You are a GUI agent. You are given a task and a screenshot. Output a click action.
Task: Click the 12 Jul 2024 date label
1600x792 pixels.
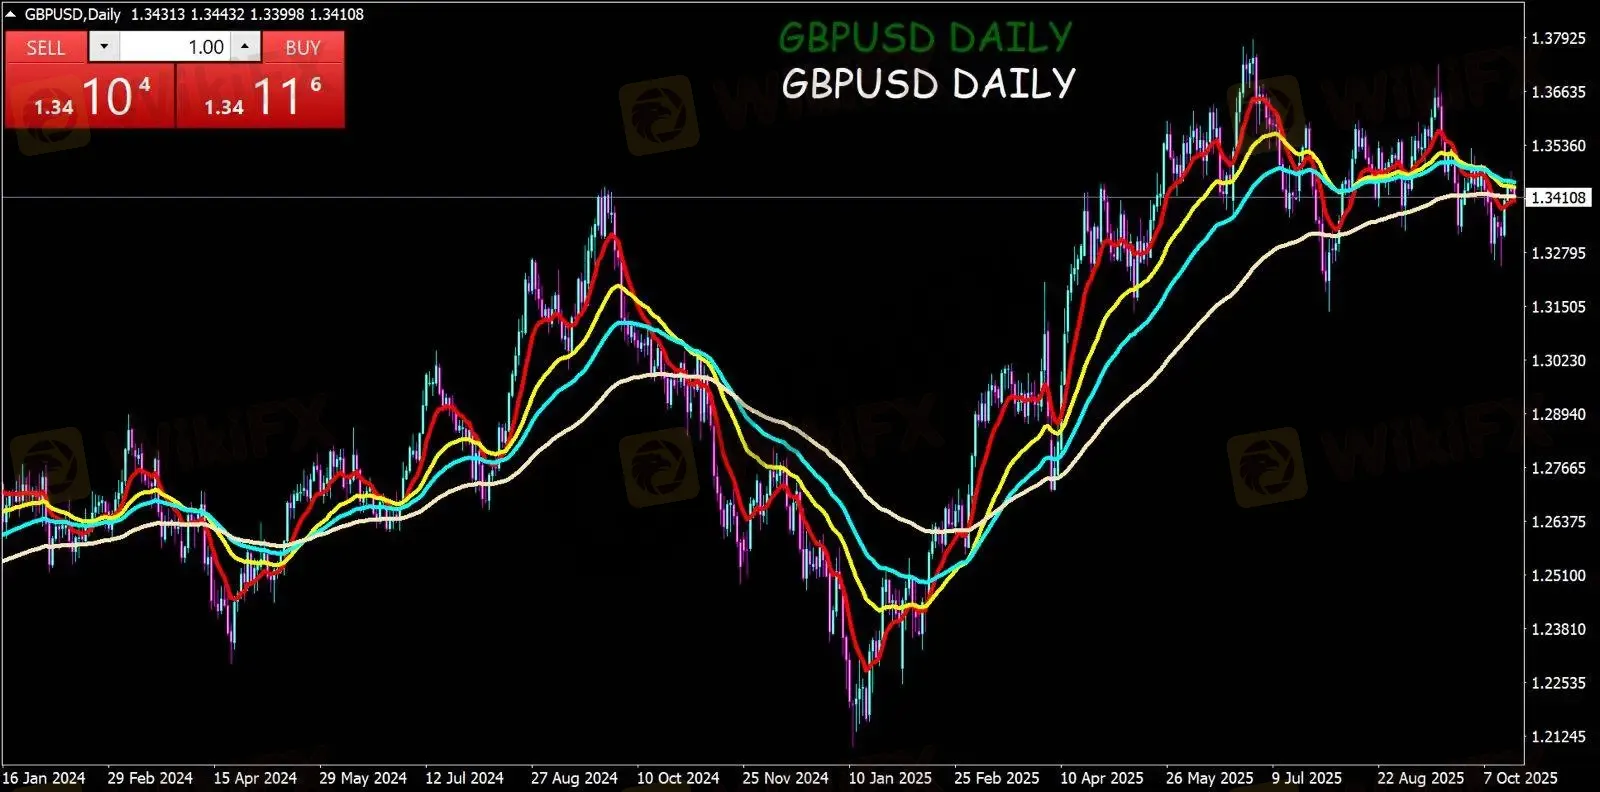(464, 778)
